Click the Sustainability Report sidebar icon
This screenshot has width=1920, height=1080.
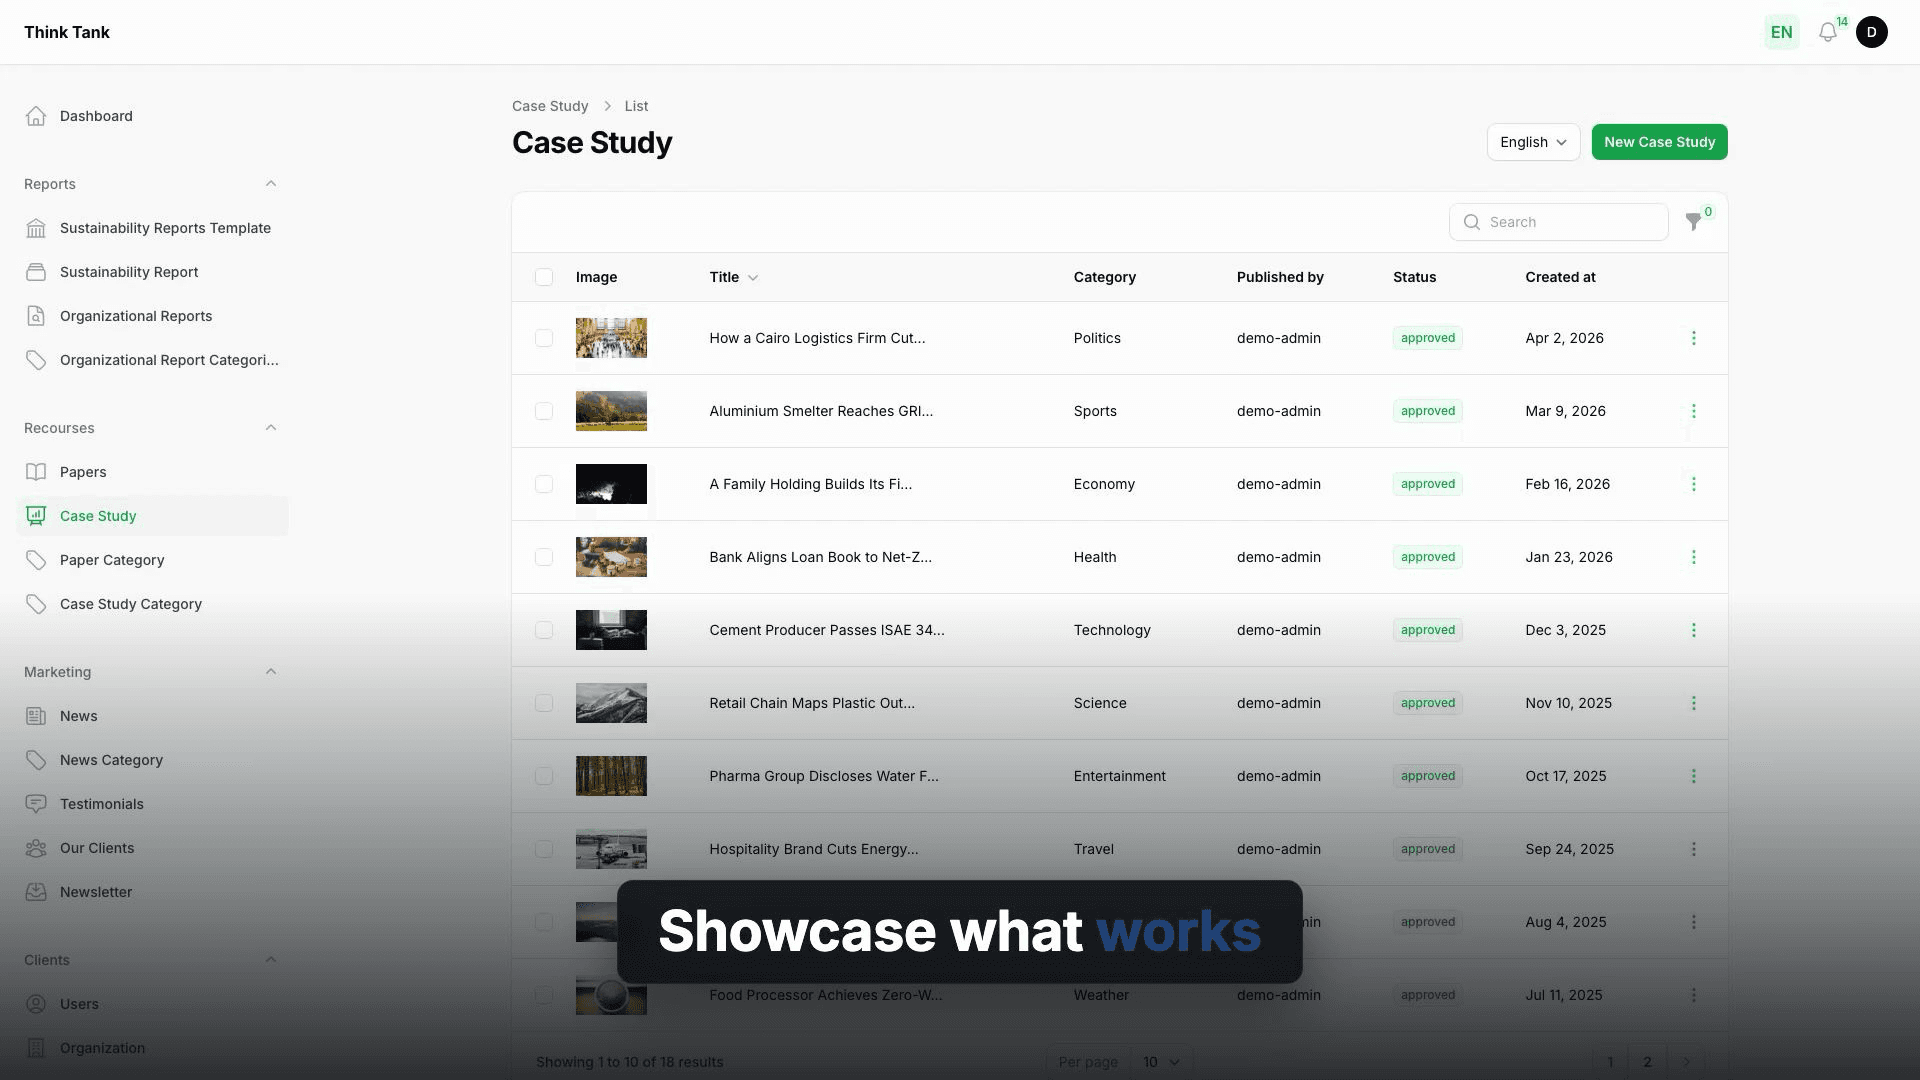(36, 272)
